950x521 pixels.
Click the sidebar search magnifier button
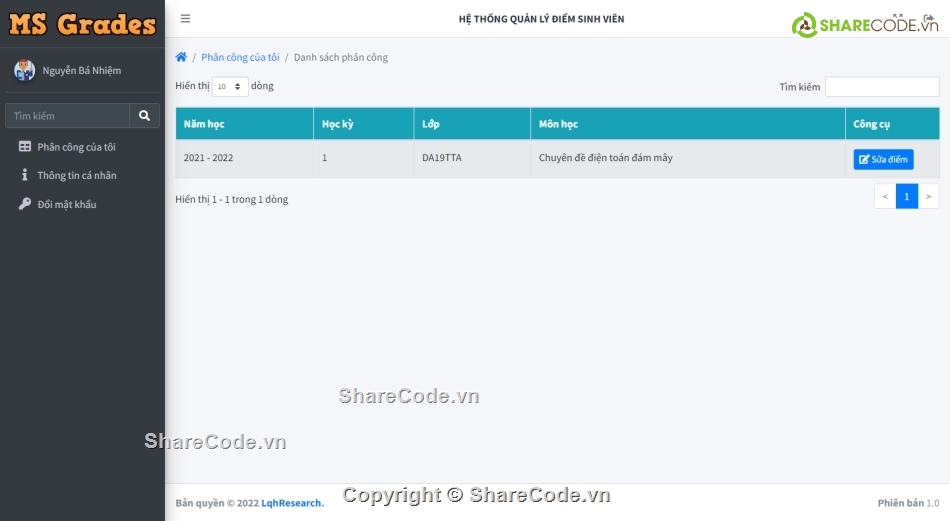[144, 116]
